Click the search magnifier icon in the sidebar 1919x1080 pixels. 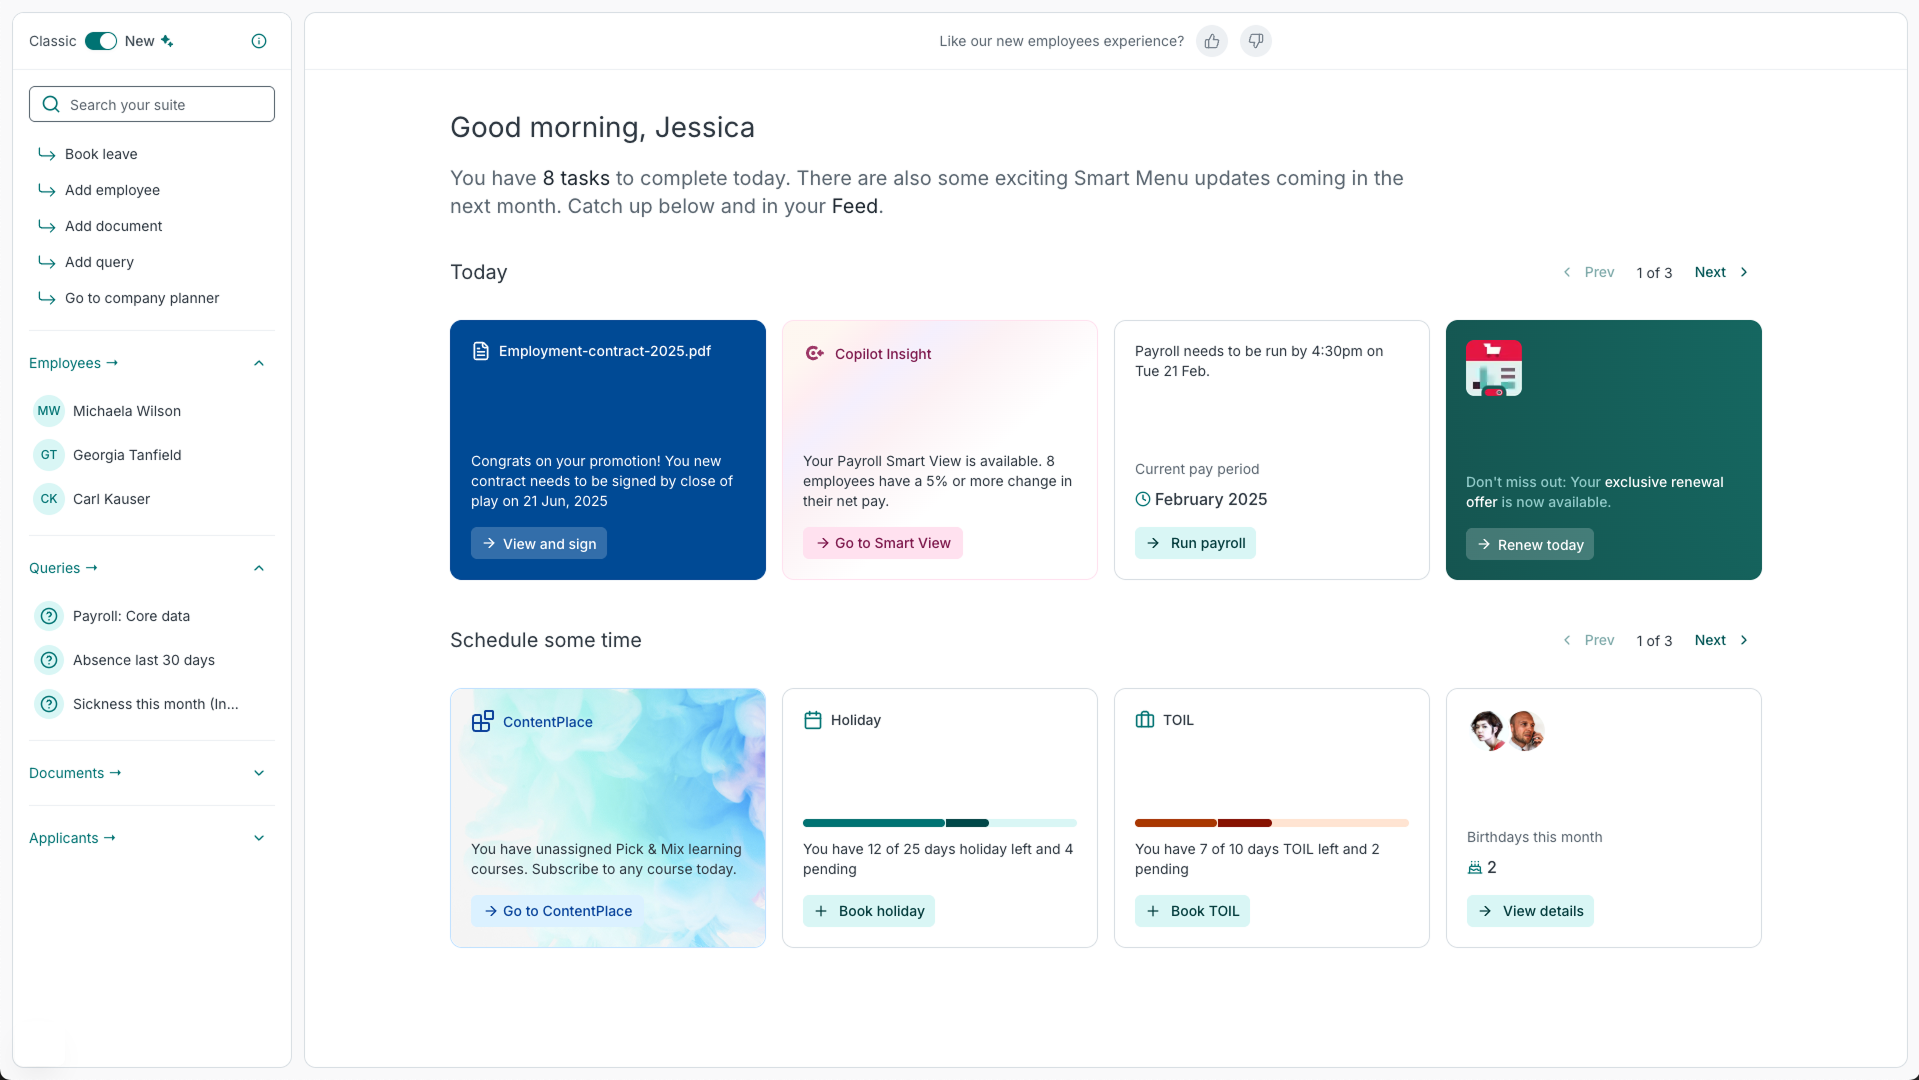[x=50, y=104]
